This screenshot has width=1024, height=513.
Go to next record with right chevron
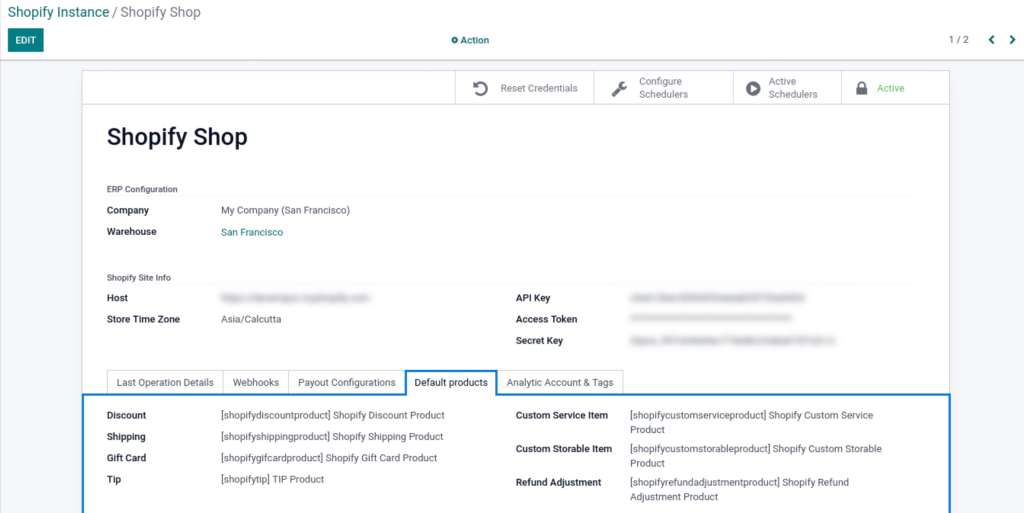pos(1012,40)
